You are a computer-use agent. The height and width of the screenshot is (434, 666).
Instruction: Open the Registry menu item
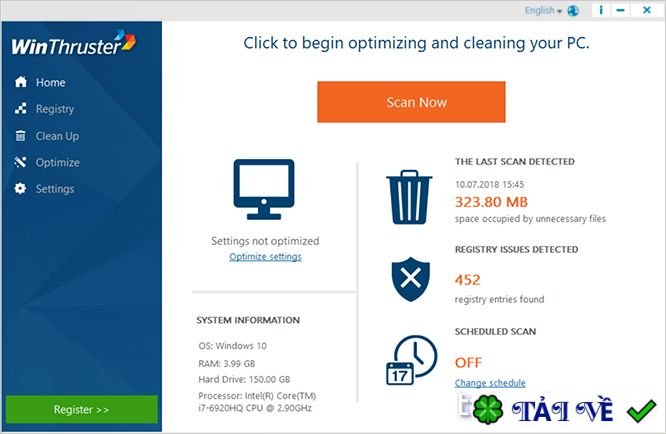pos(54,109)
